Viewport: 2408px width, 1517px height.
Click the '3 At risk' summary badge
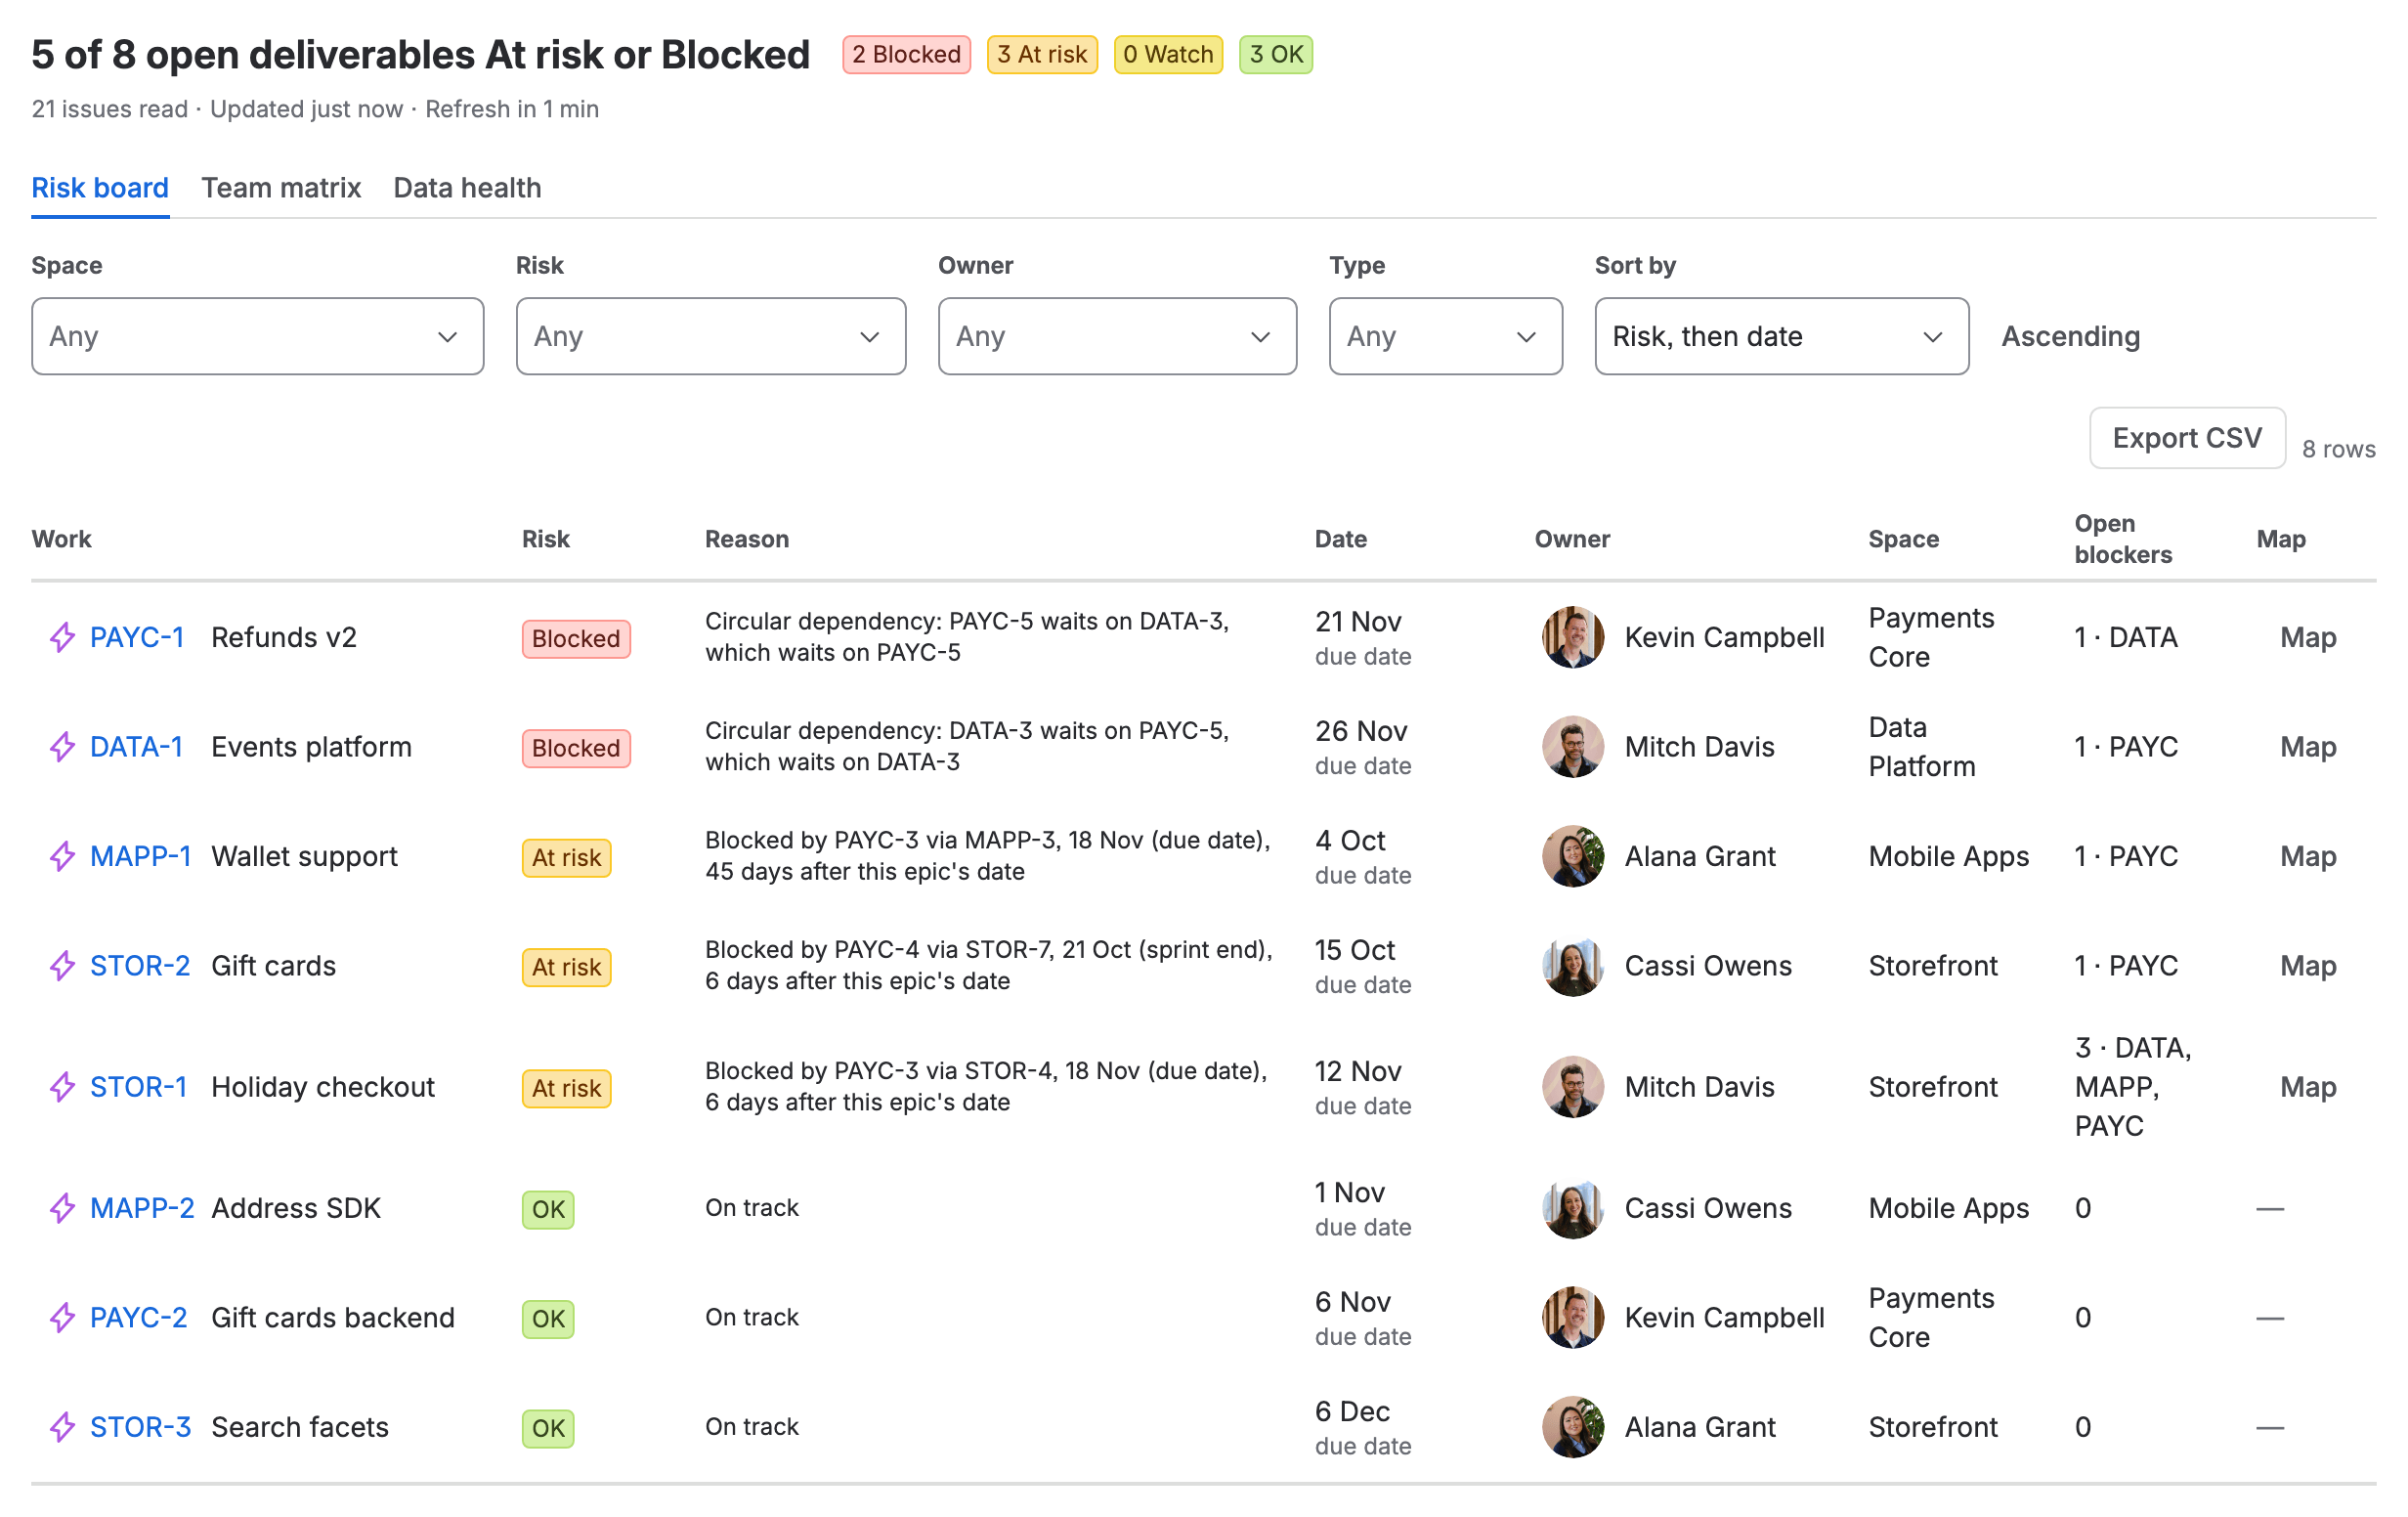tap(1042, 54)
